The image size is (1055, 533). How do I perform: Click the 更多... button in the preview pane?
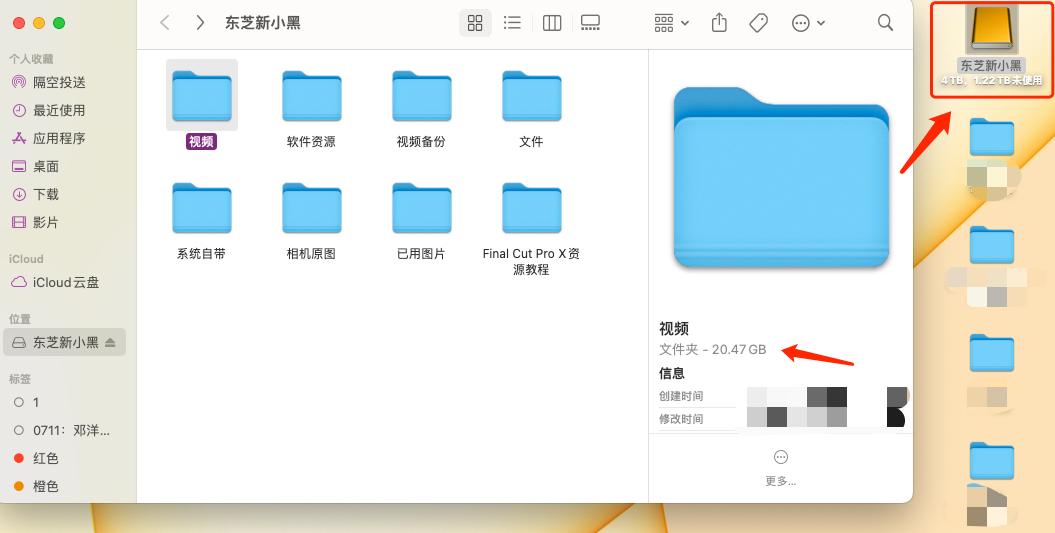tap(780, 468)
